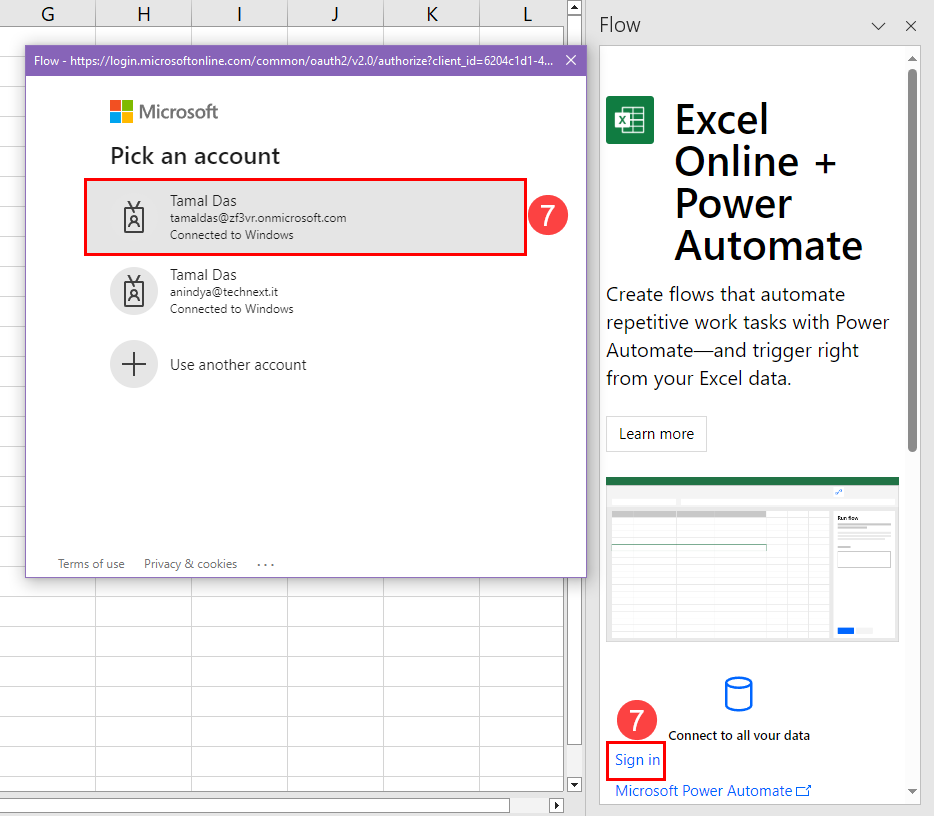Click the 'Pick an account' heading
The image size is (934, 816).
[195, 156]
